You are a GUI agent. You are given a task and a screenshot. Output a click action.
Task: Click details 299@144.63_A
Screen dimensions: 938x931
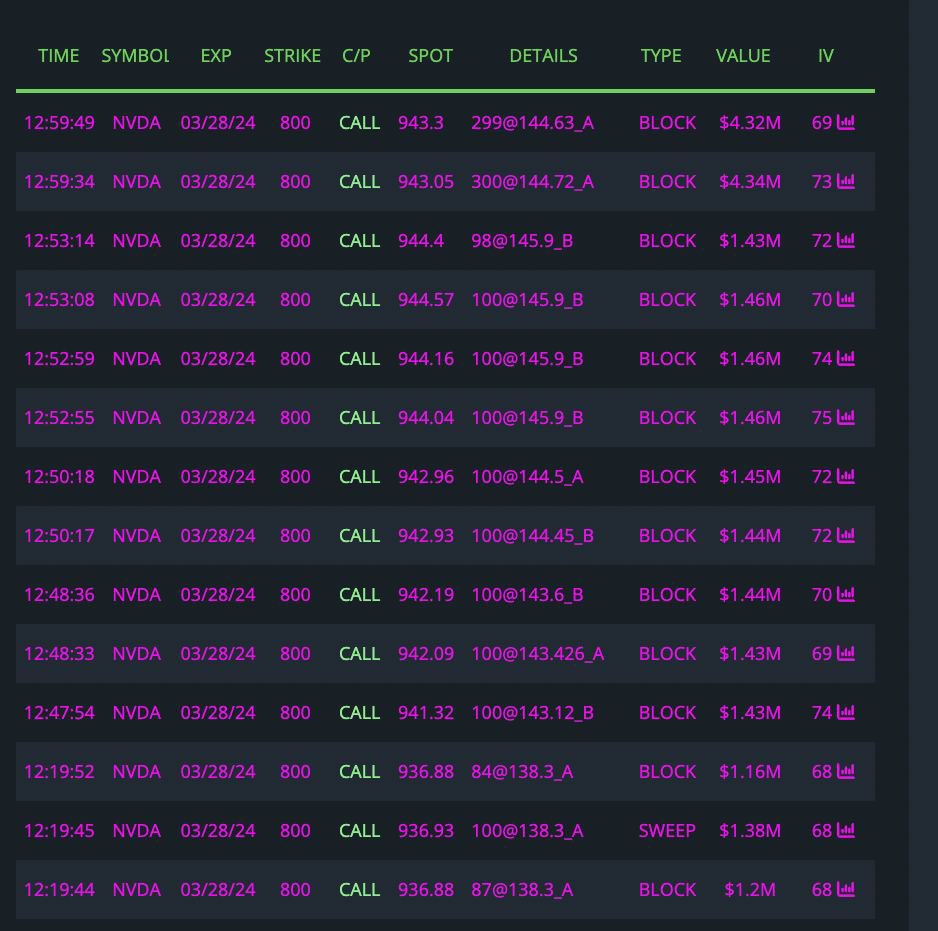[x=532, y=123]
